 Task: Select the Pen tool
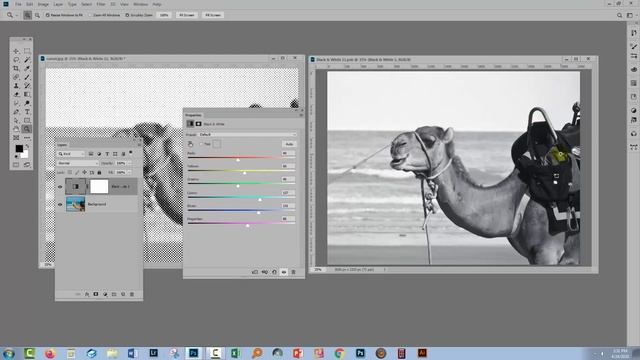(16, 111)
